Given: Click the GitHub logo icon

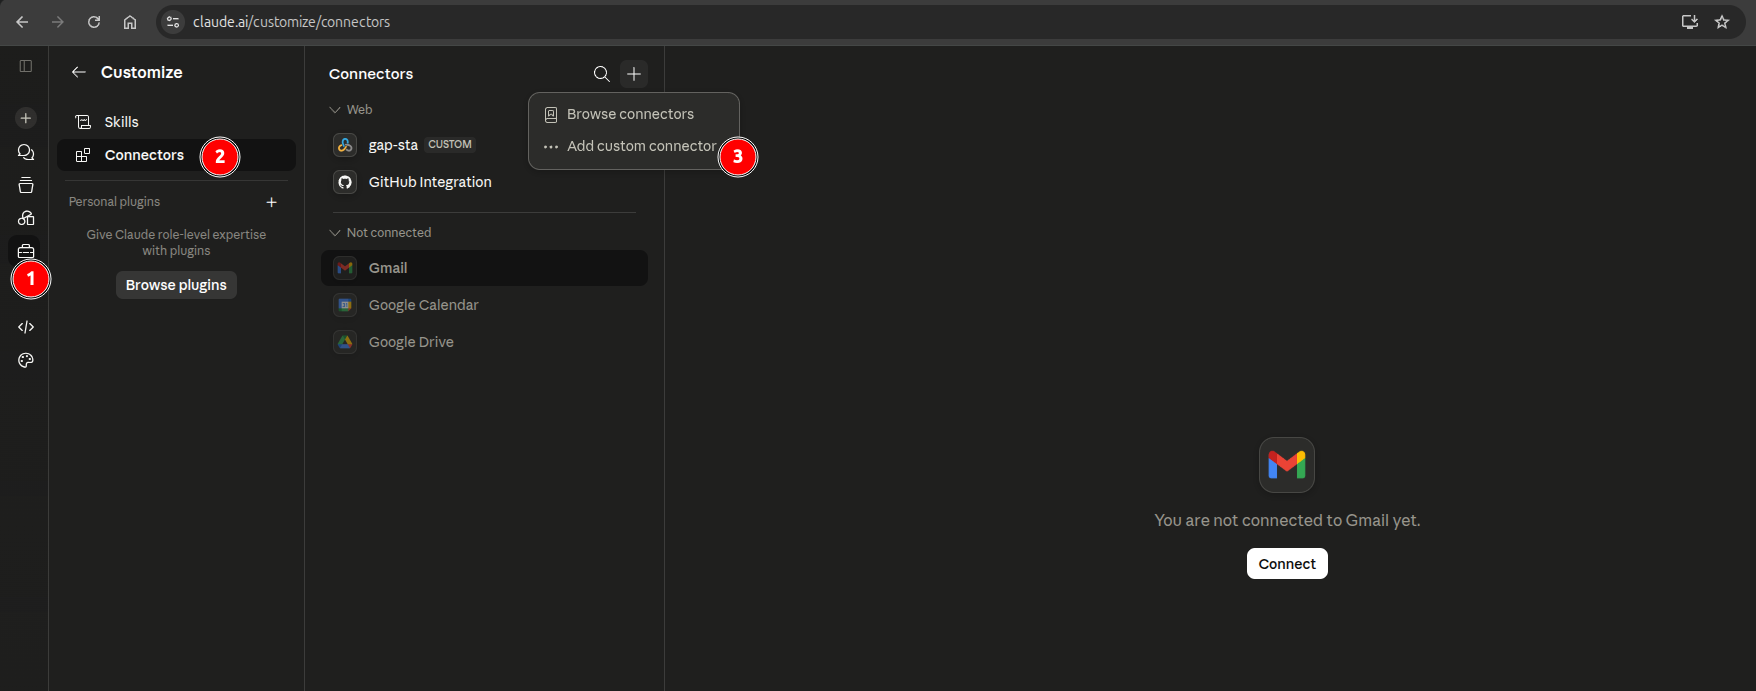Looking at the screenshot, I should (x=345, y=182).
